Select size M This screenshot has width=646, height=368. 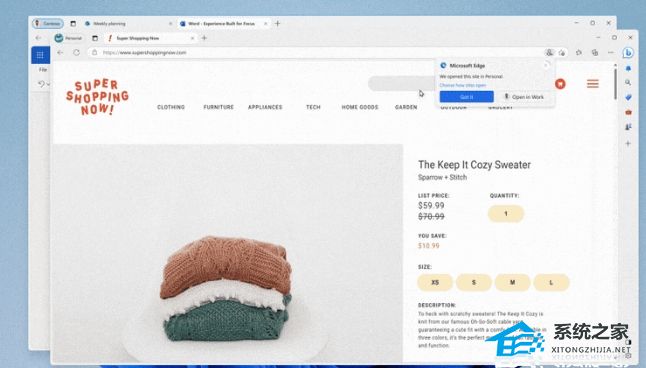coord(513,282)
